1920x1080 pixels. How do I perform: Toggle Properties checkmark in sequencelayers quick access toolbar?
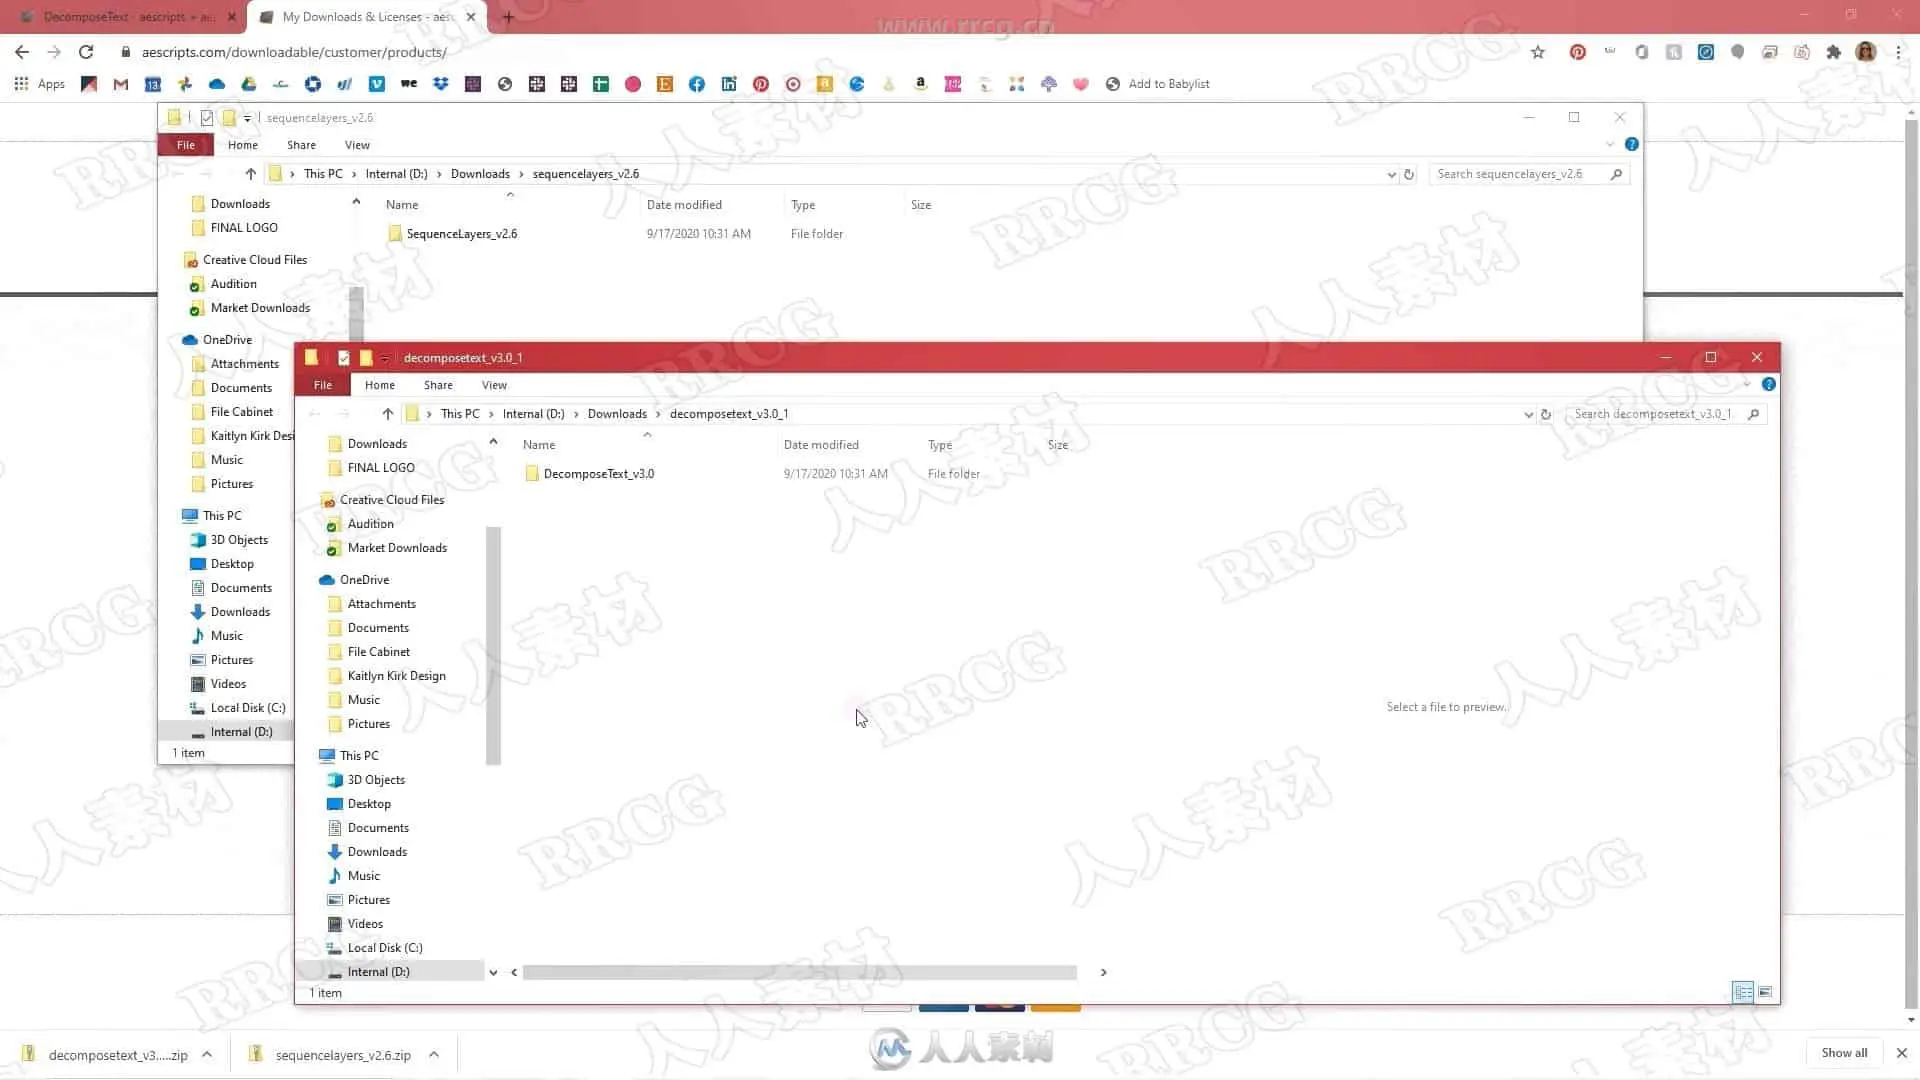[207, 118]
